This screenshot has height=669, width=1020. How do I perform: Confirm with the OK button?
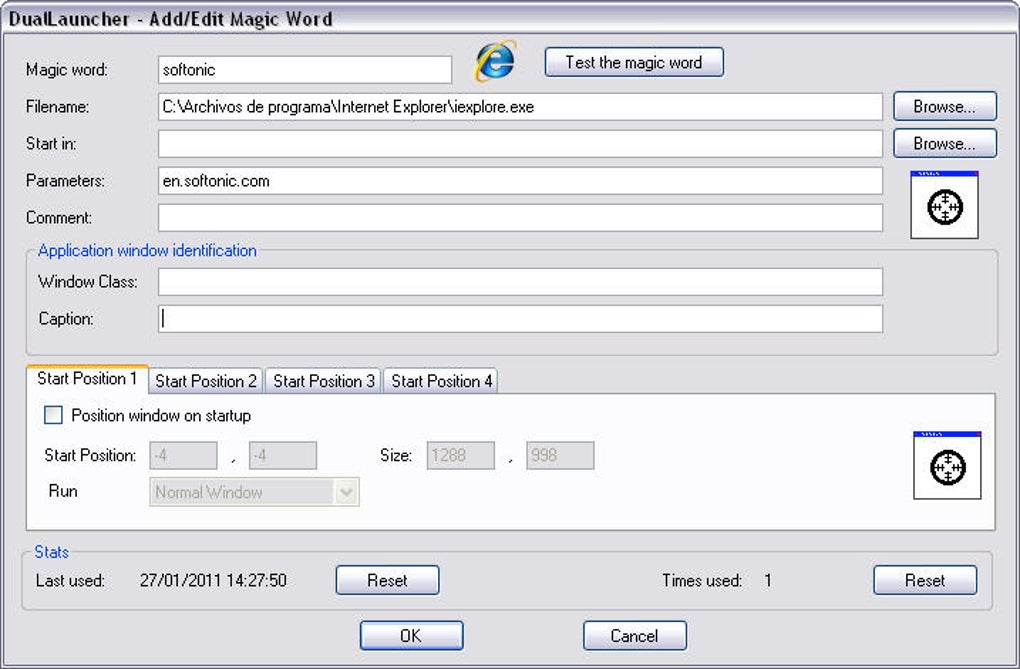pos(411,636)
